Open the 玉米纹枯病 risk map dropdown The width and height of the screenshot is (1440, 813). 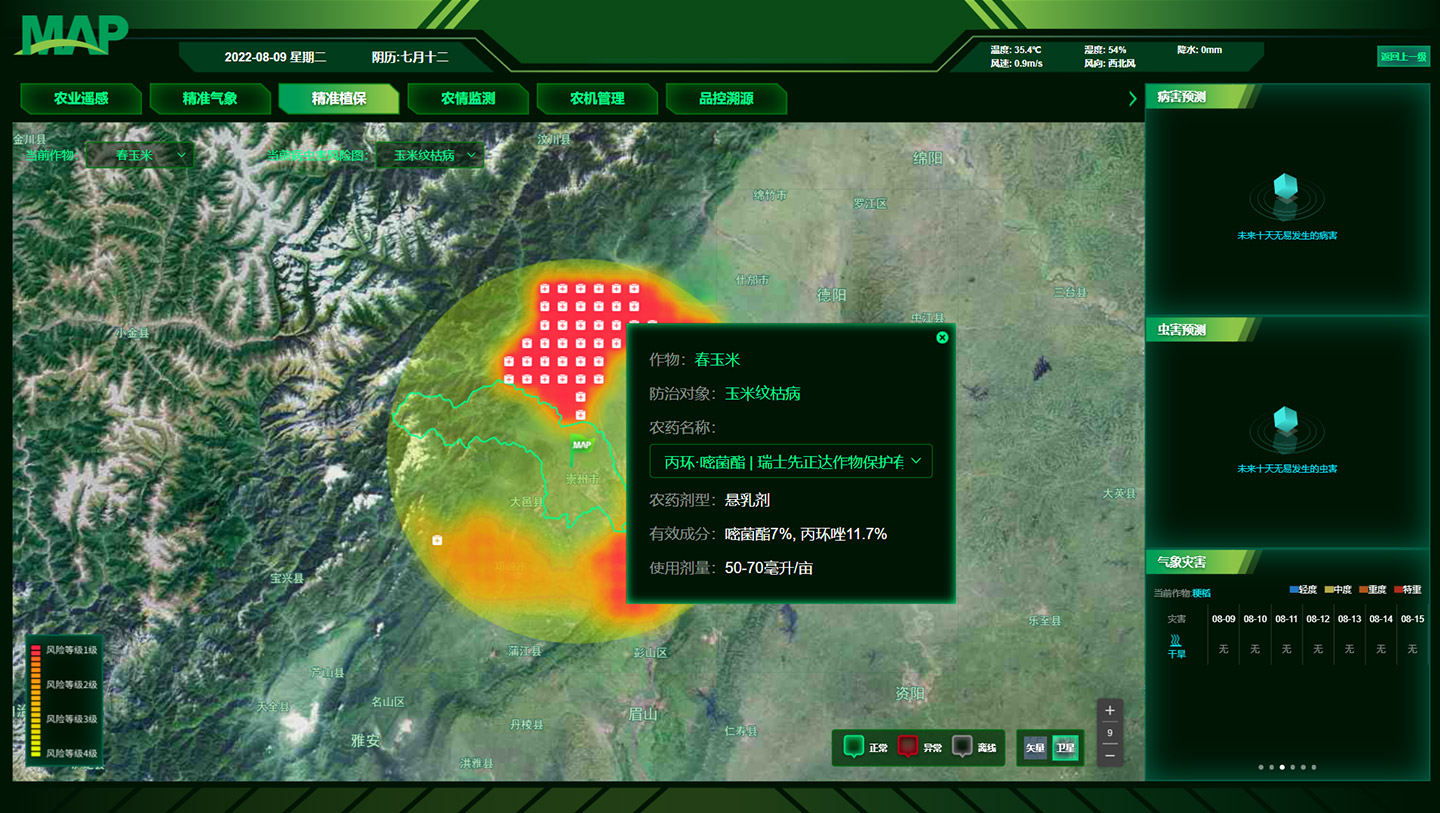click(x=431, y=155)
